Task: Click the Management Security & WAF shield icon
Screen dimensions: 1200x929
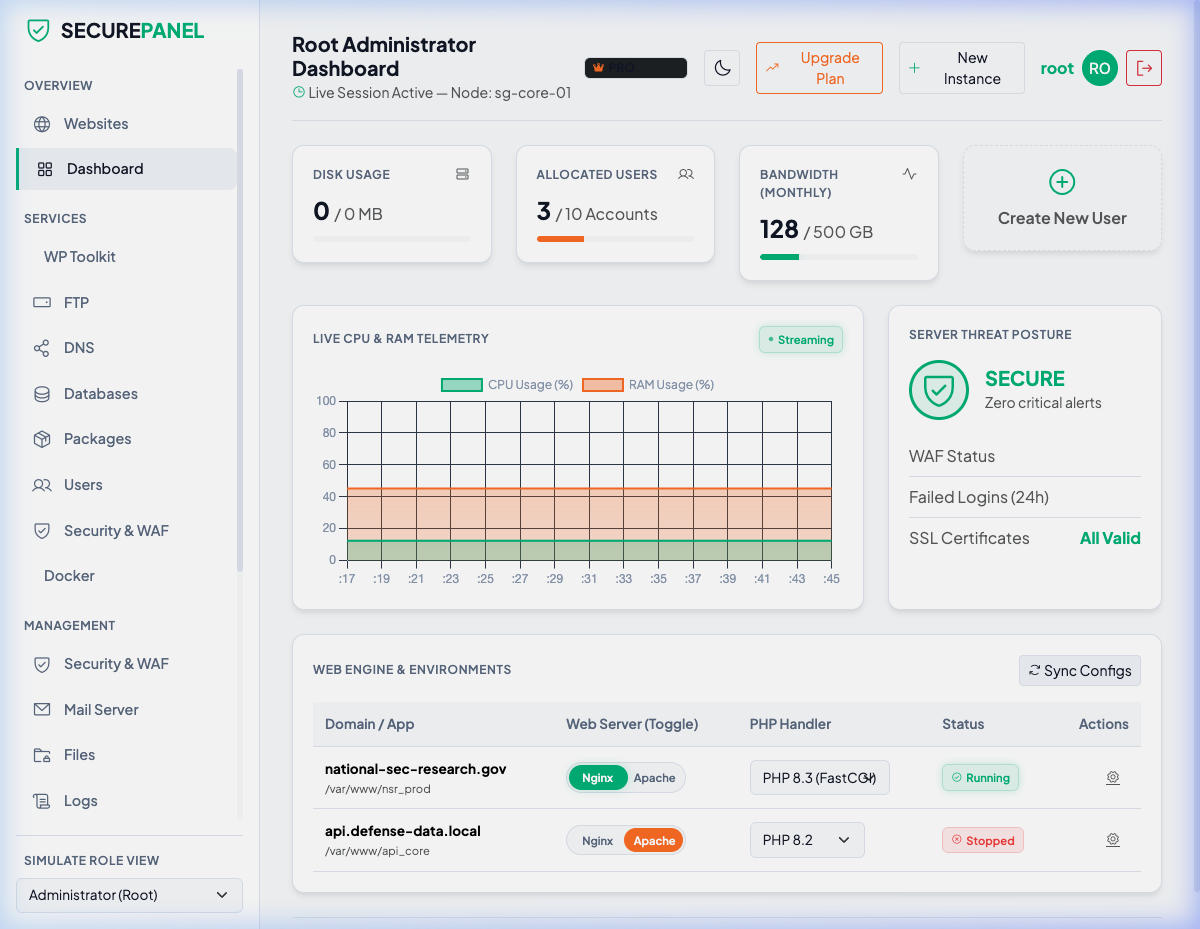Action: (42, 664)
